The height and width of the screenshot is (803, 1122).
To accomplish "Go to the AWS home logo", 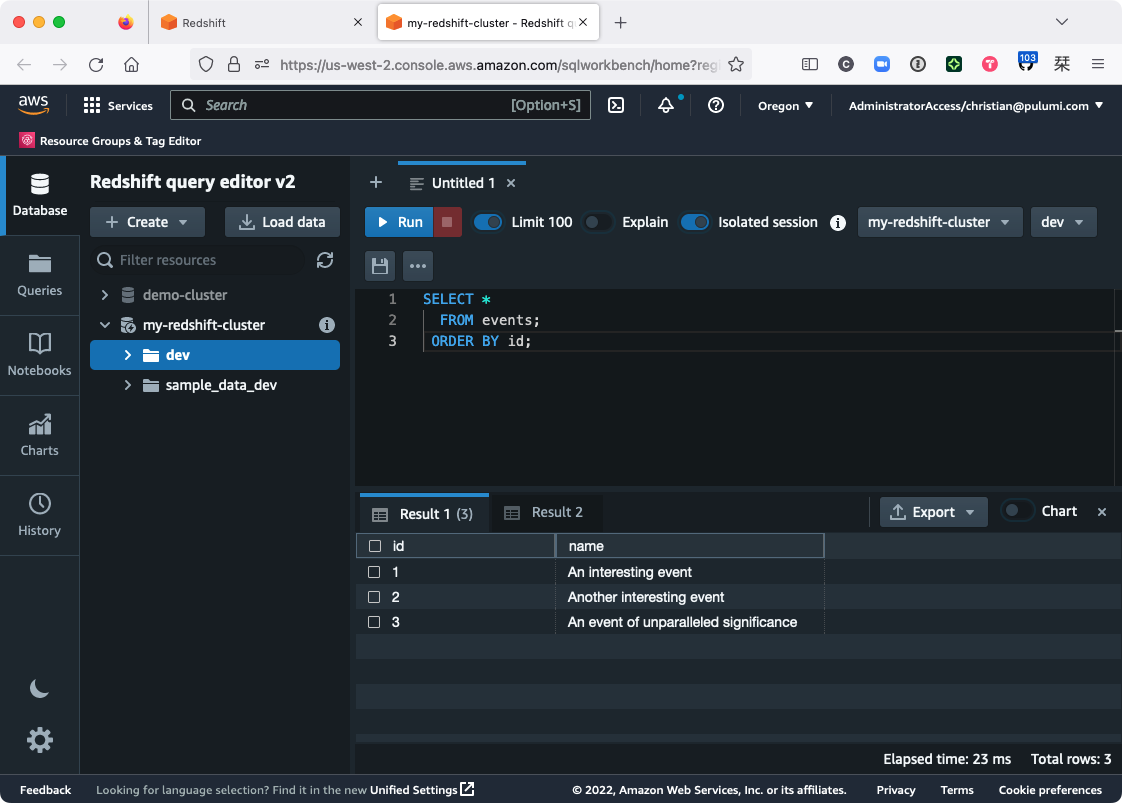I will point(34,105).
